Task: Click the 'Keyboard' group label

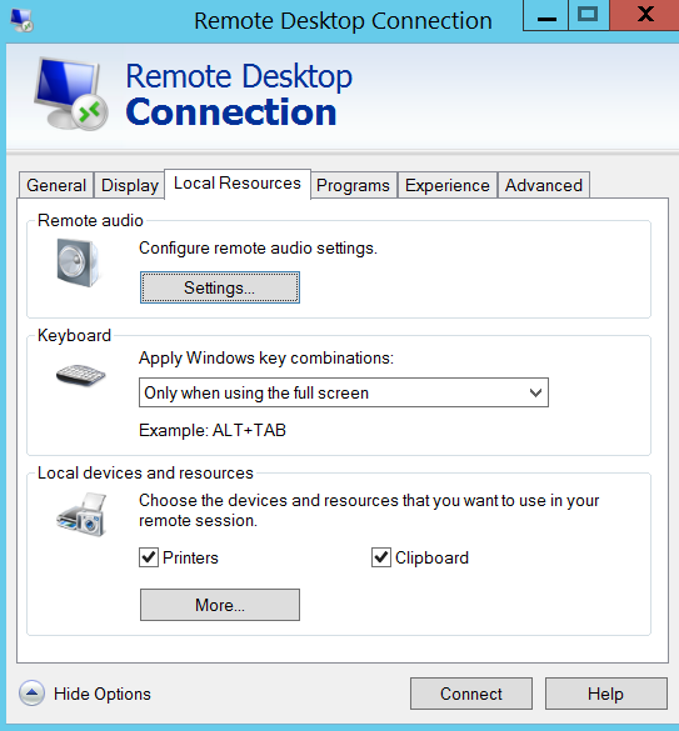Action: click(x=74, y=335)
